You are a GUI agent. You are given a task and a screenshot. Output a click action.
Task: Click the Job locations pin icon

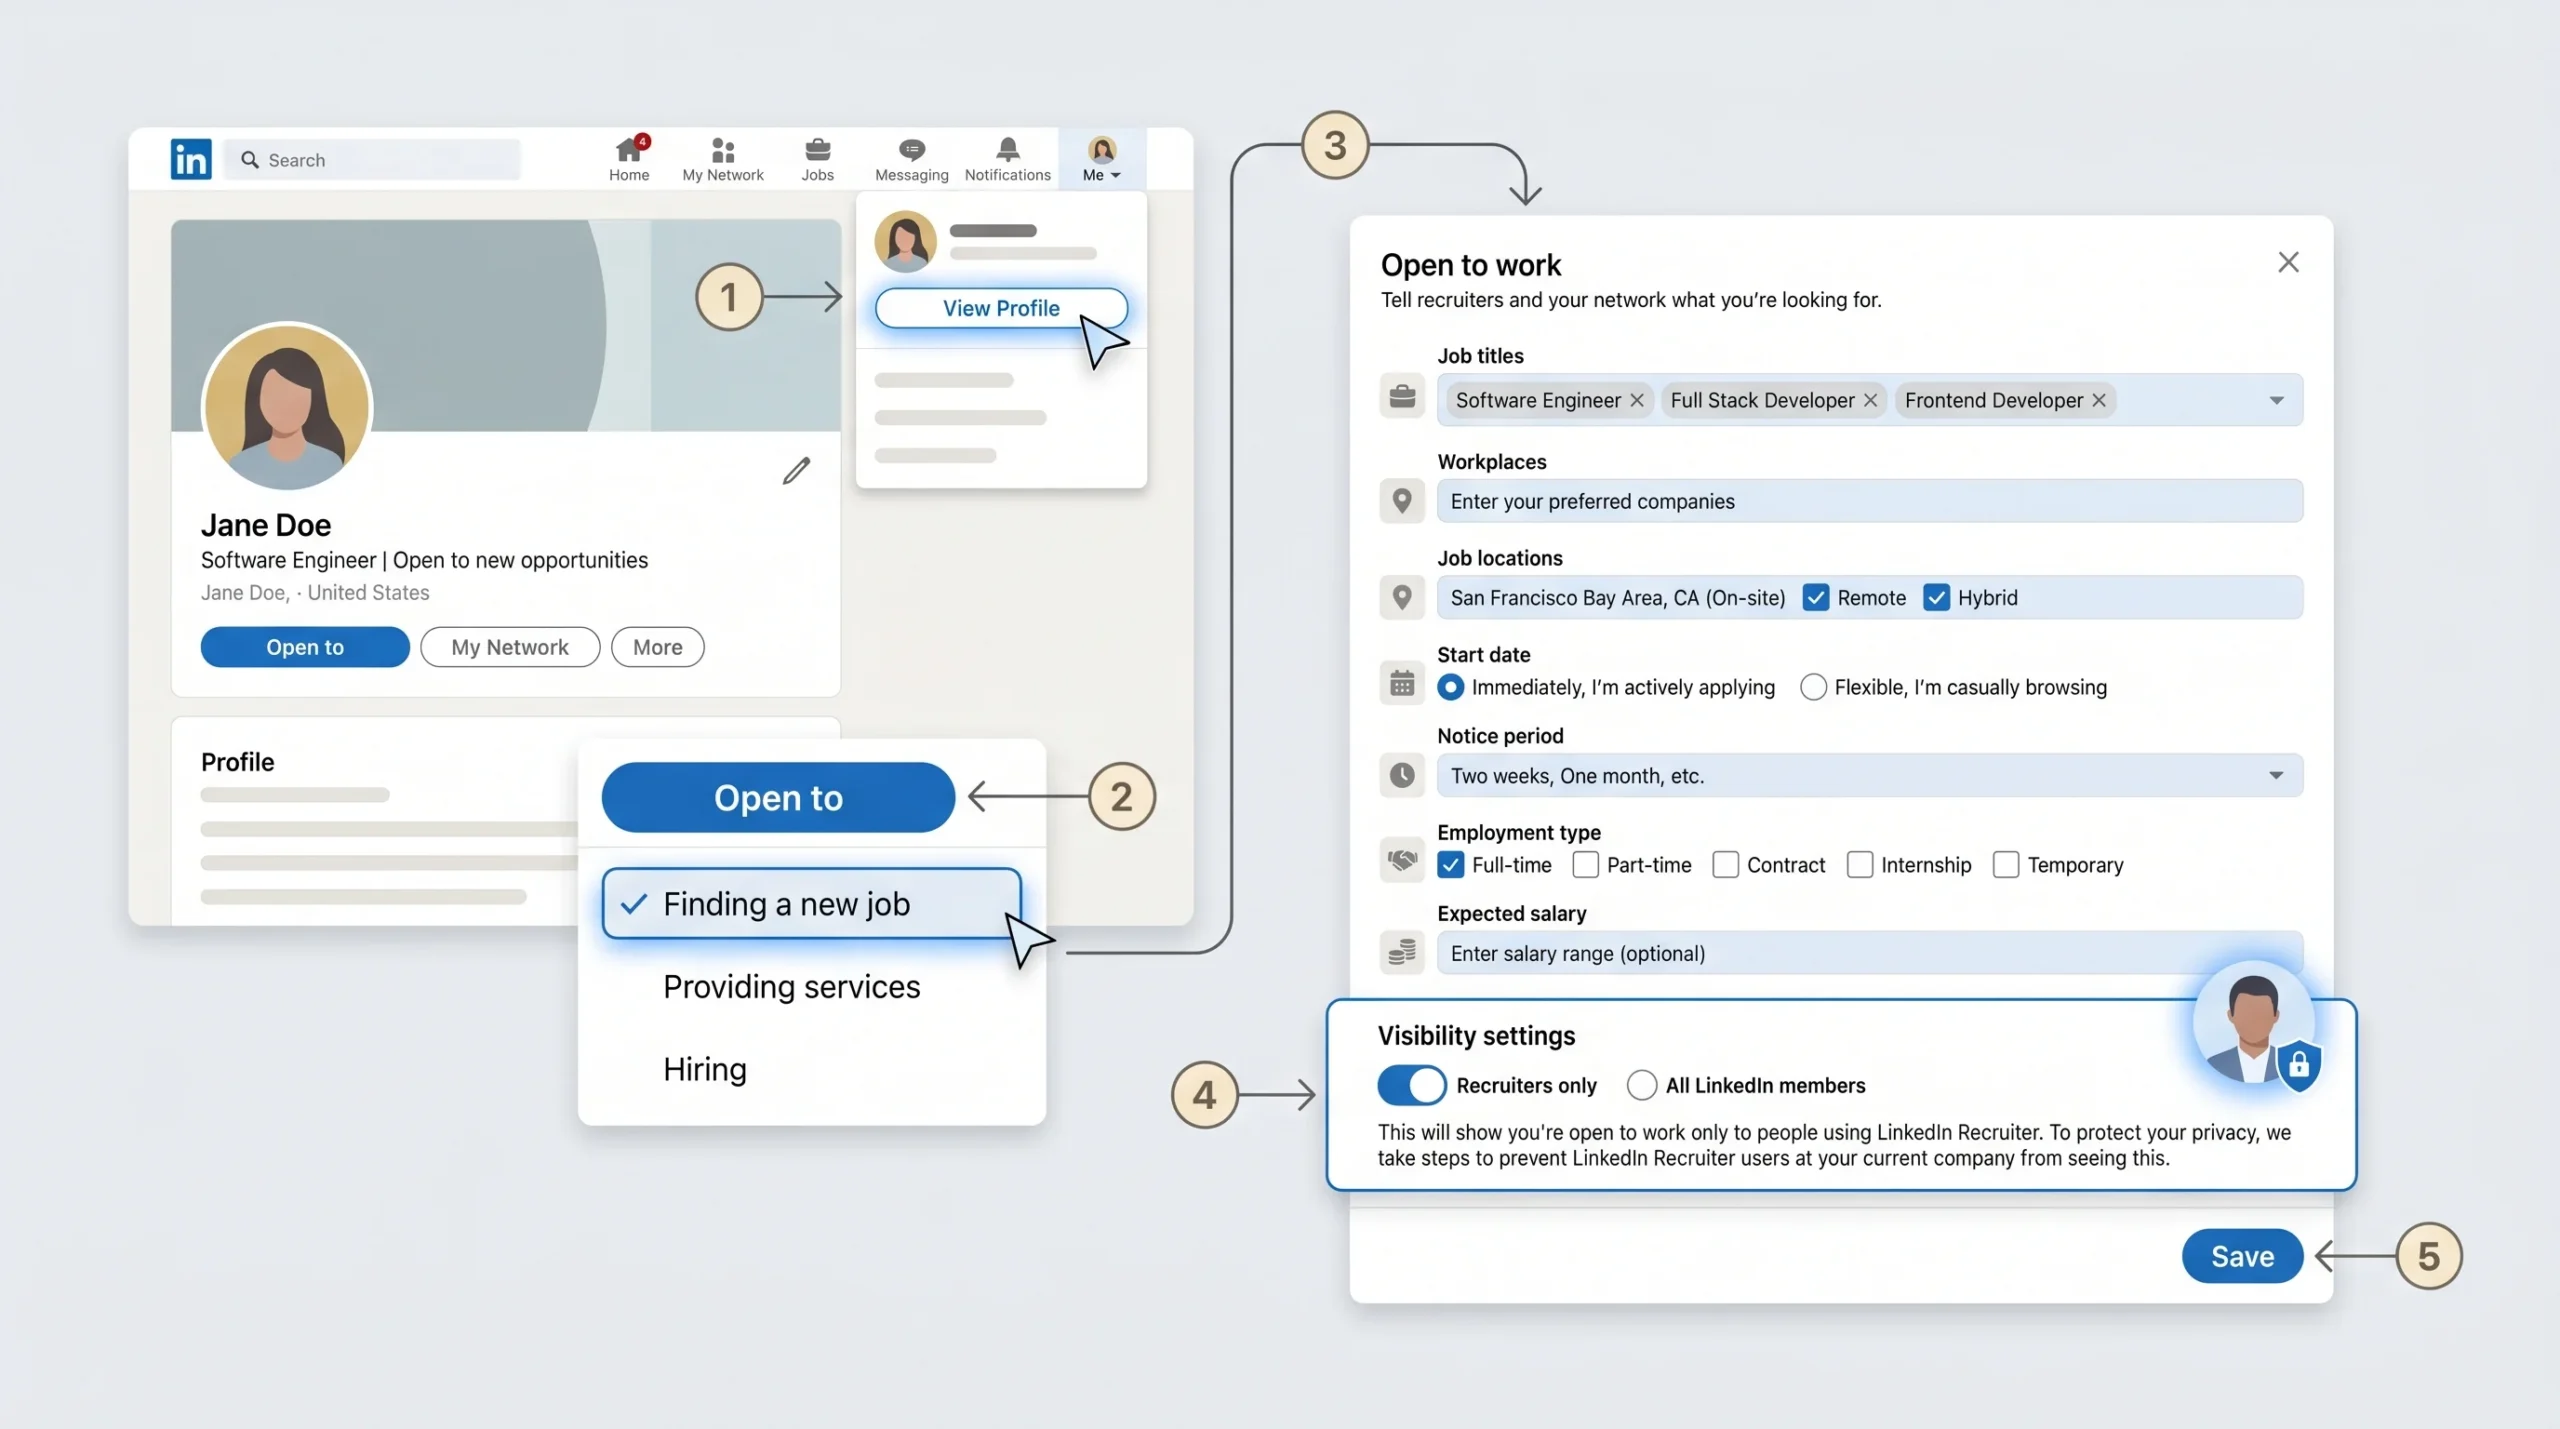point(1402,597)
